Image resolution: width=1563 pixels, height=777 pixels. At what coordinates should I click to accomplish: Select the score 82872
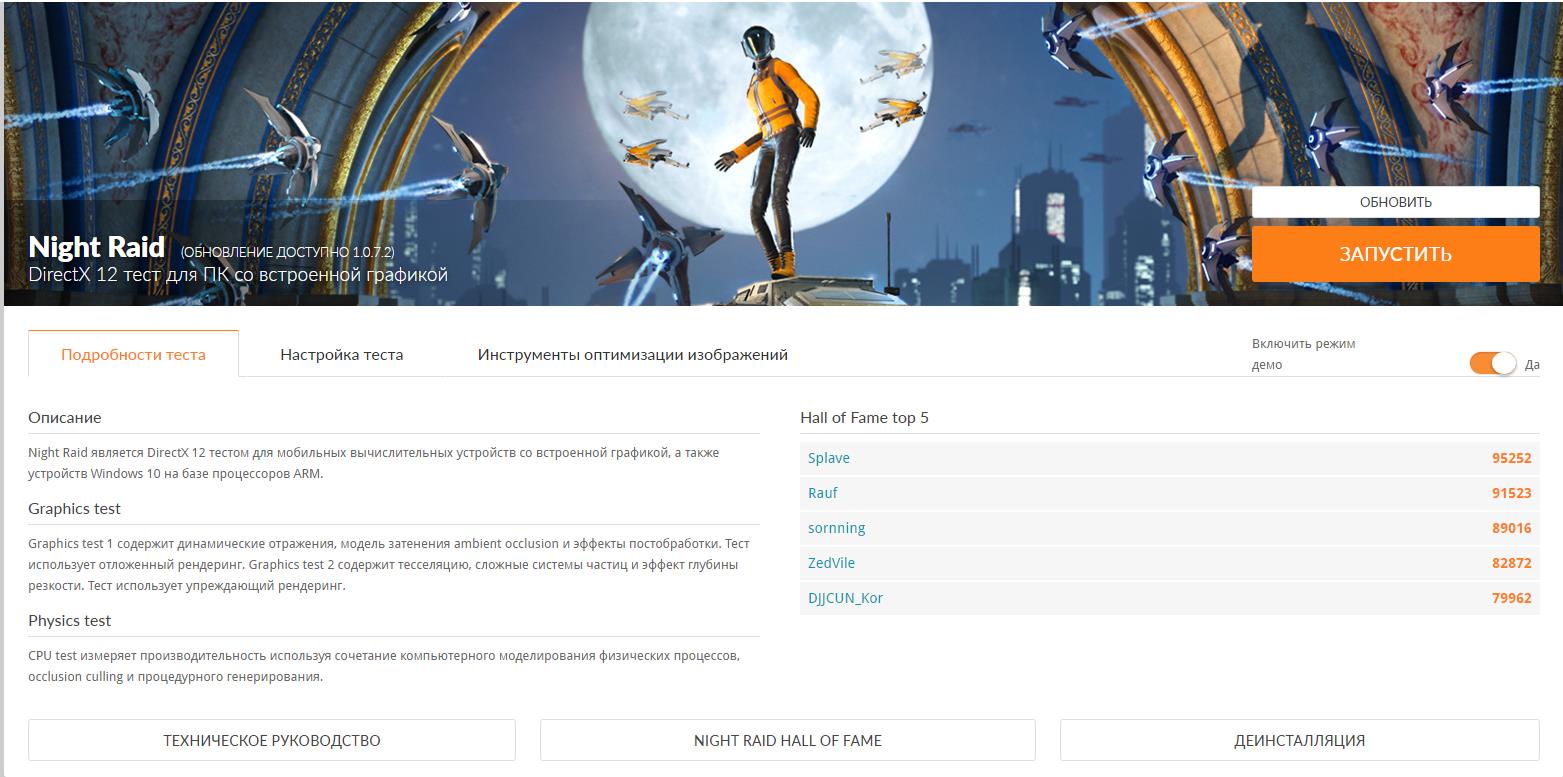pos(1511,563)
